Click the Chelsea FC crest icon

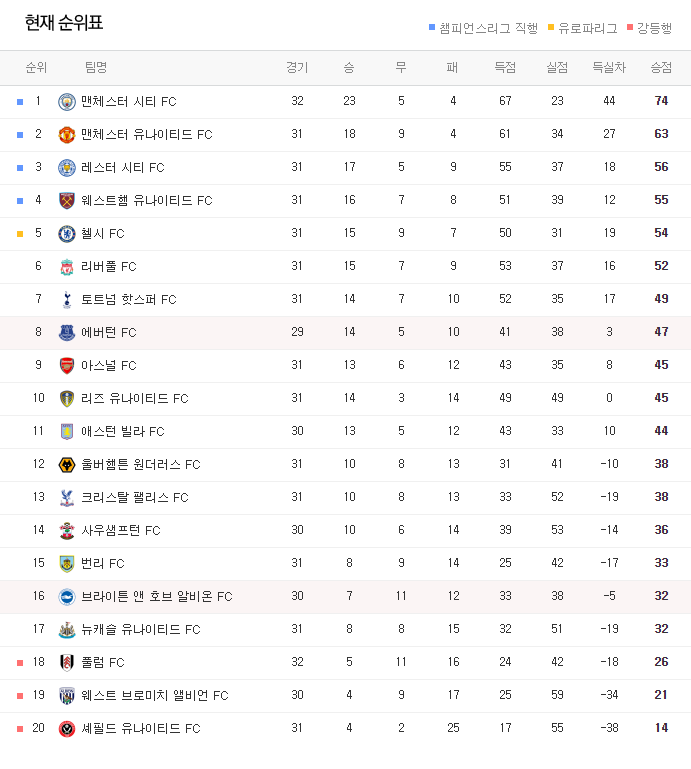pyautogui.click(x=67, y=233)
